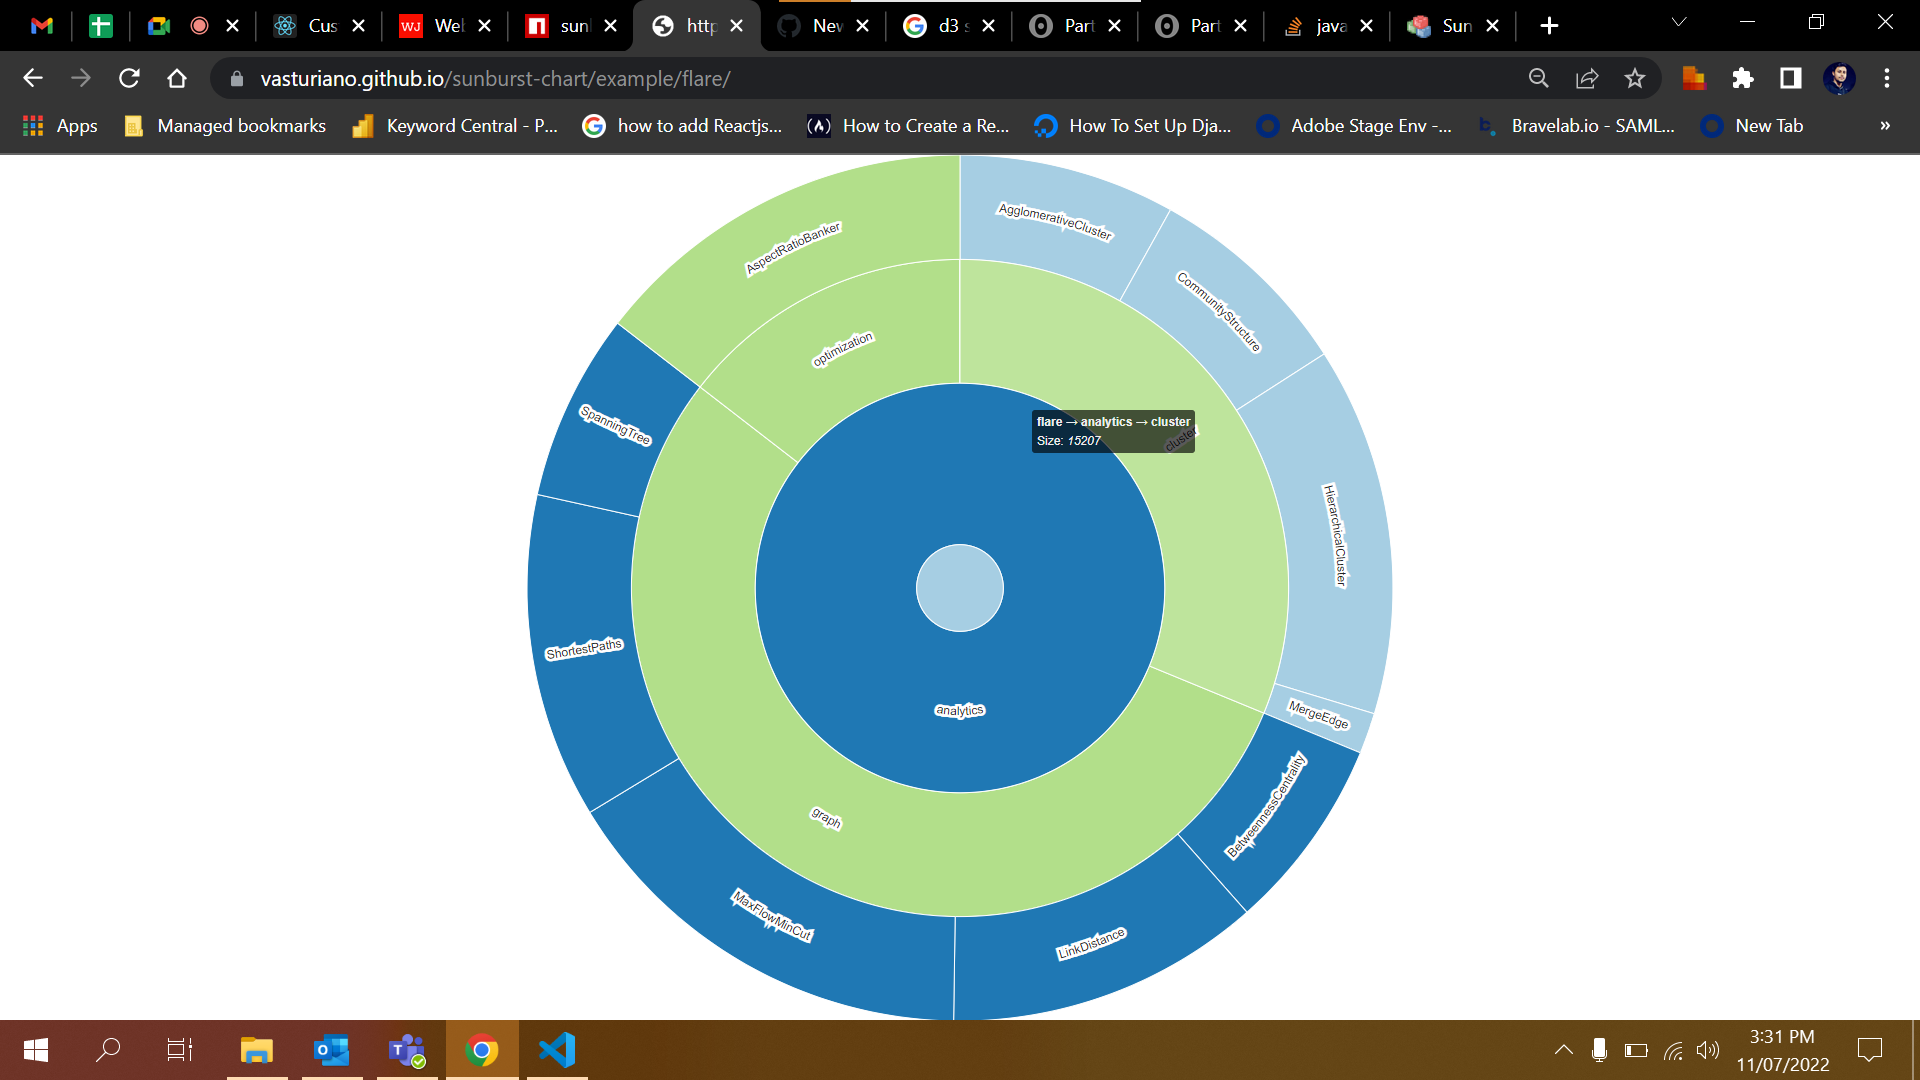1920x1080 pixels.
Task: Open the tab search chevron dropdown
Action: pos(1679,22)
